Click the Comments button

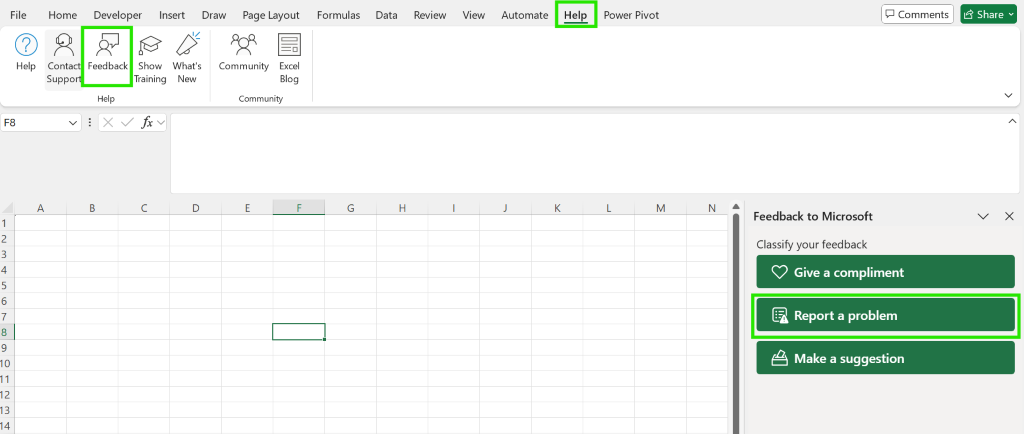[x=917, y=14]
